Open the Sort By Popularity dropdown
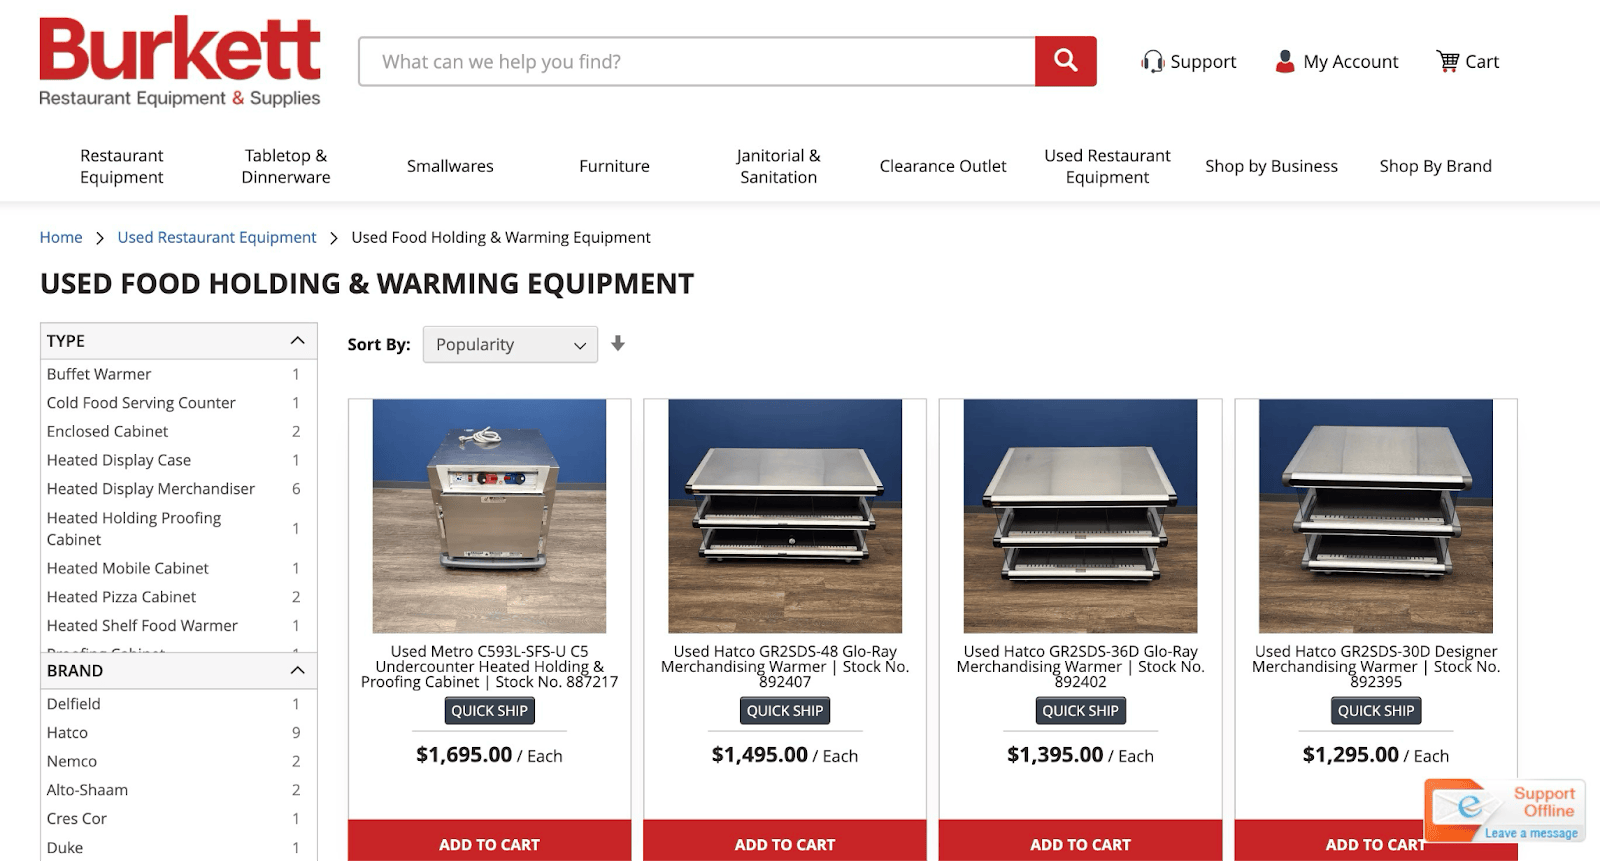Screen dimensions: 1600x861 [510, 344]
